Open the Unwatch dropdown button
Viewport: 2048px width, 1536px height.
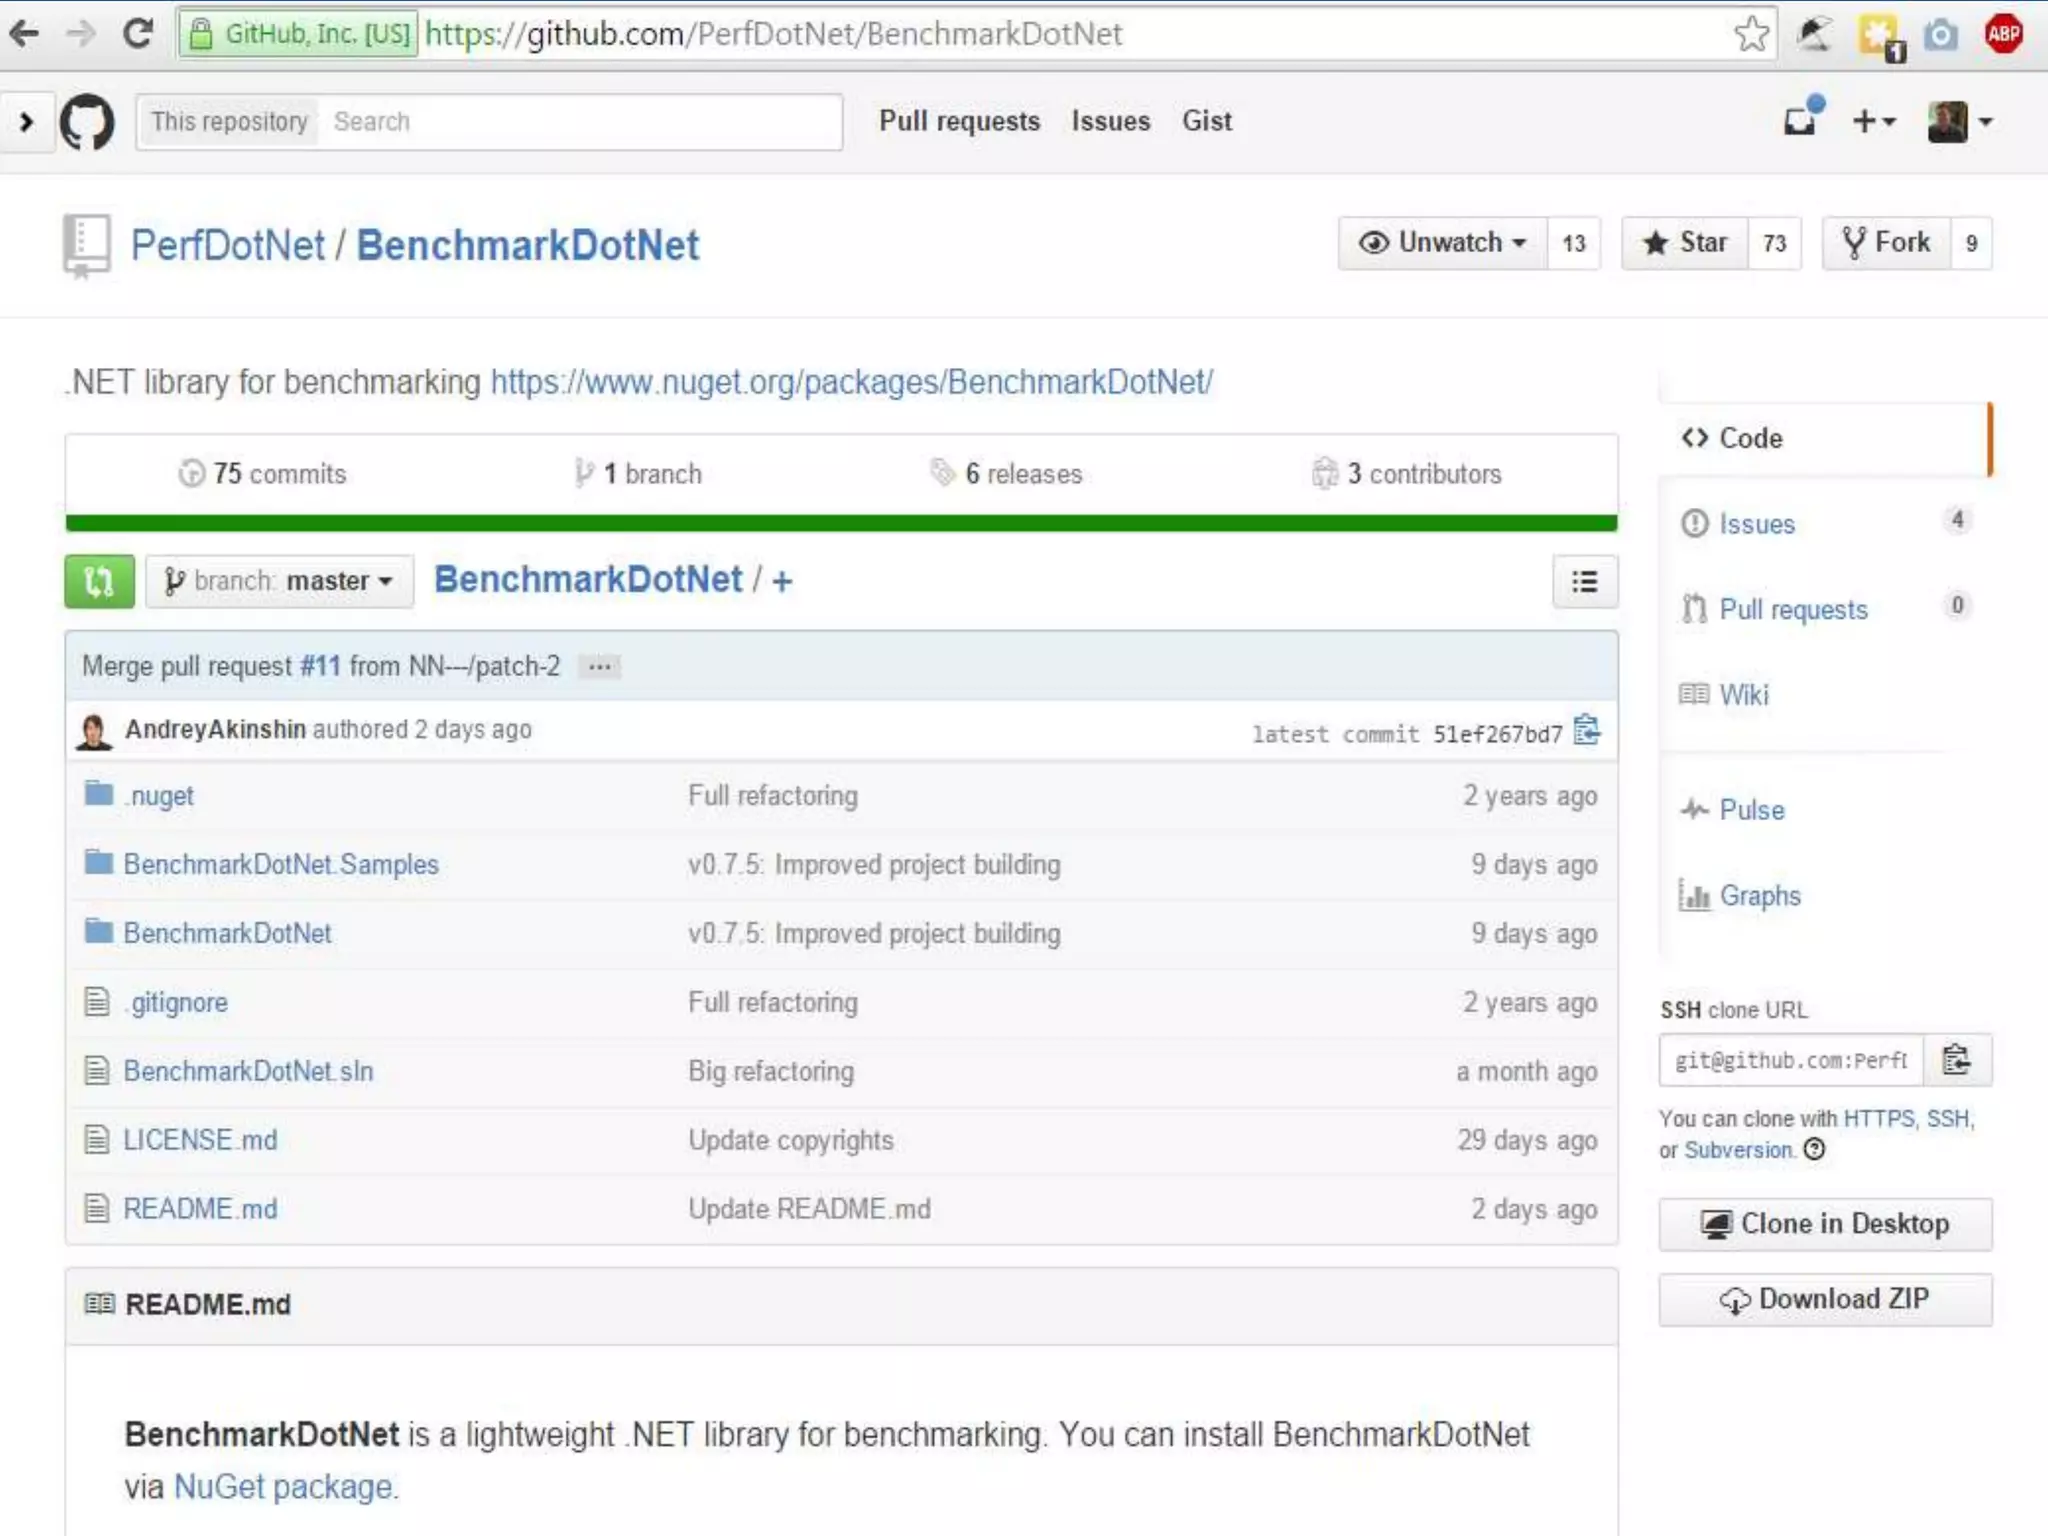click(1442, 243)
